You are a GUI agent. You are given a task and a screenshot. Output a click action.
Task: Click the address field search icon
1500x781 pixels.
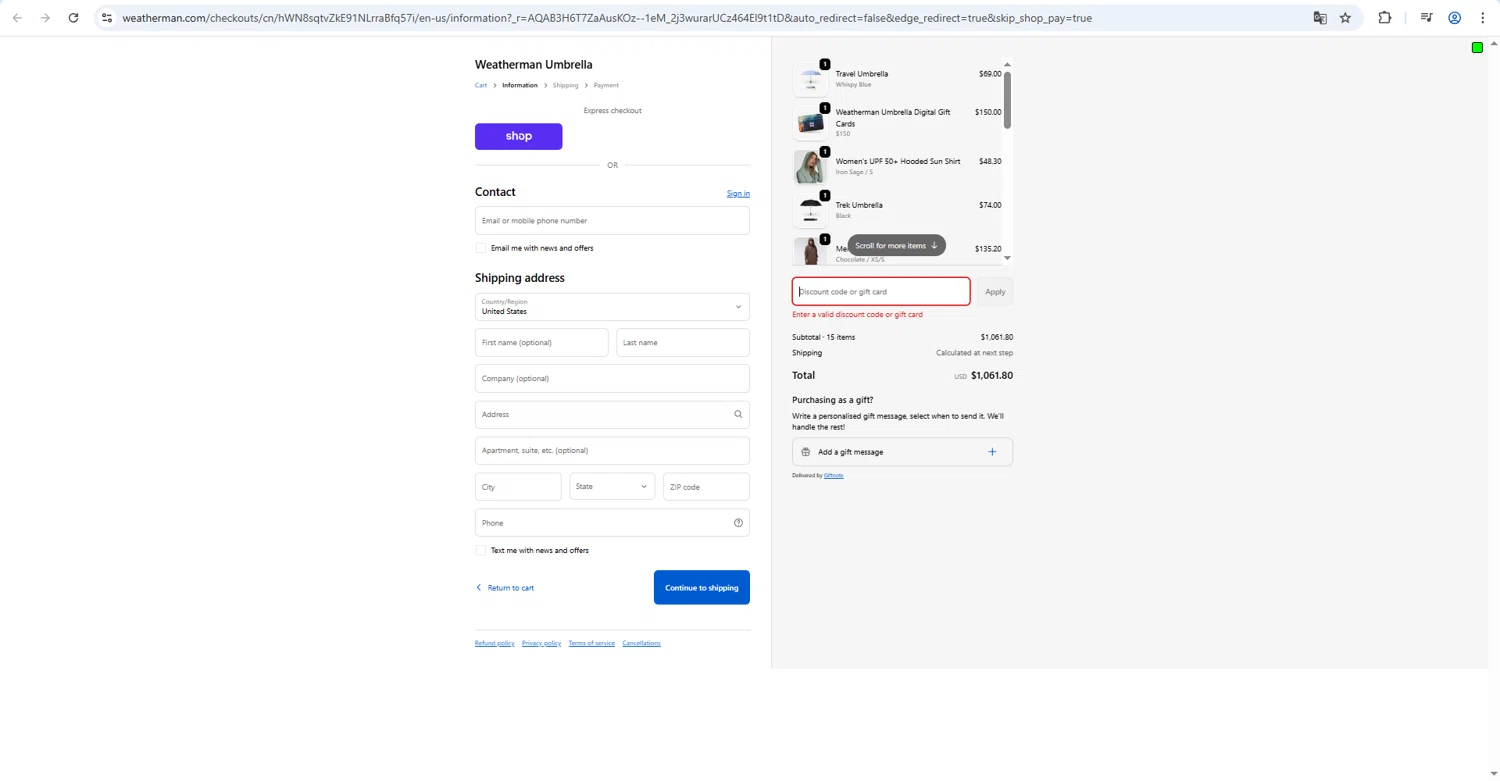pyautogui.click(x=738, y=414)
